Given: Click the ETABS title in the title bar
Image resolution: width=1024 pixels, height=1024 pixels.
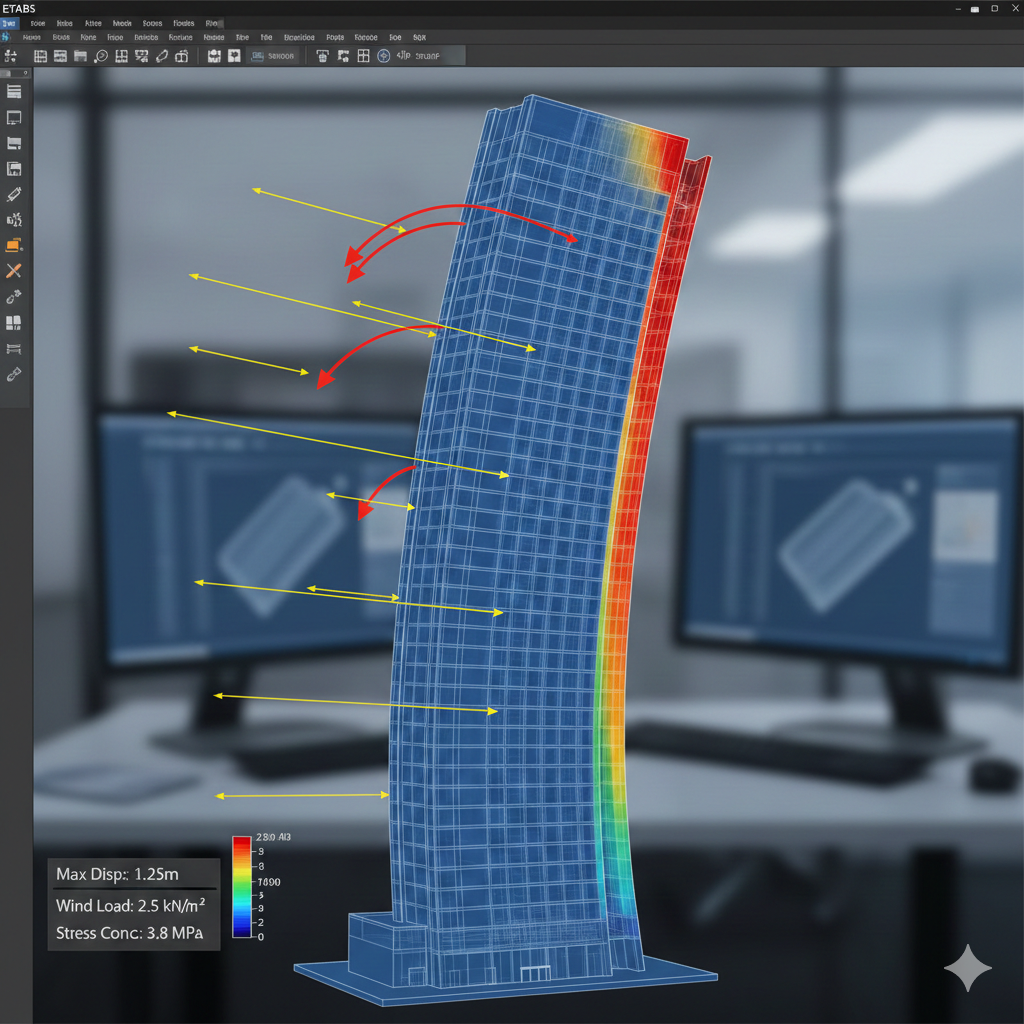Looking at the screenshot, I should 20,8.
